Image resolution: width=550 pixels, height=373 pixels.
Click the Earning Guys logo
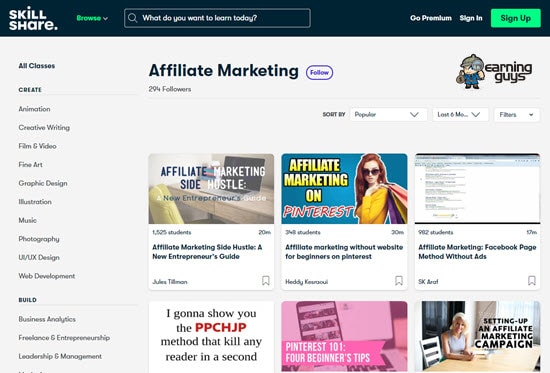(494, 72)
